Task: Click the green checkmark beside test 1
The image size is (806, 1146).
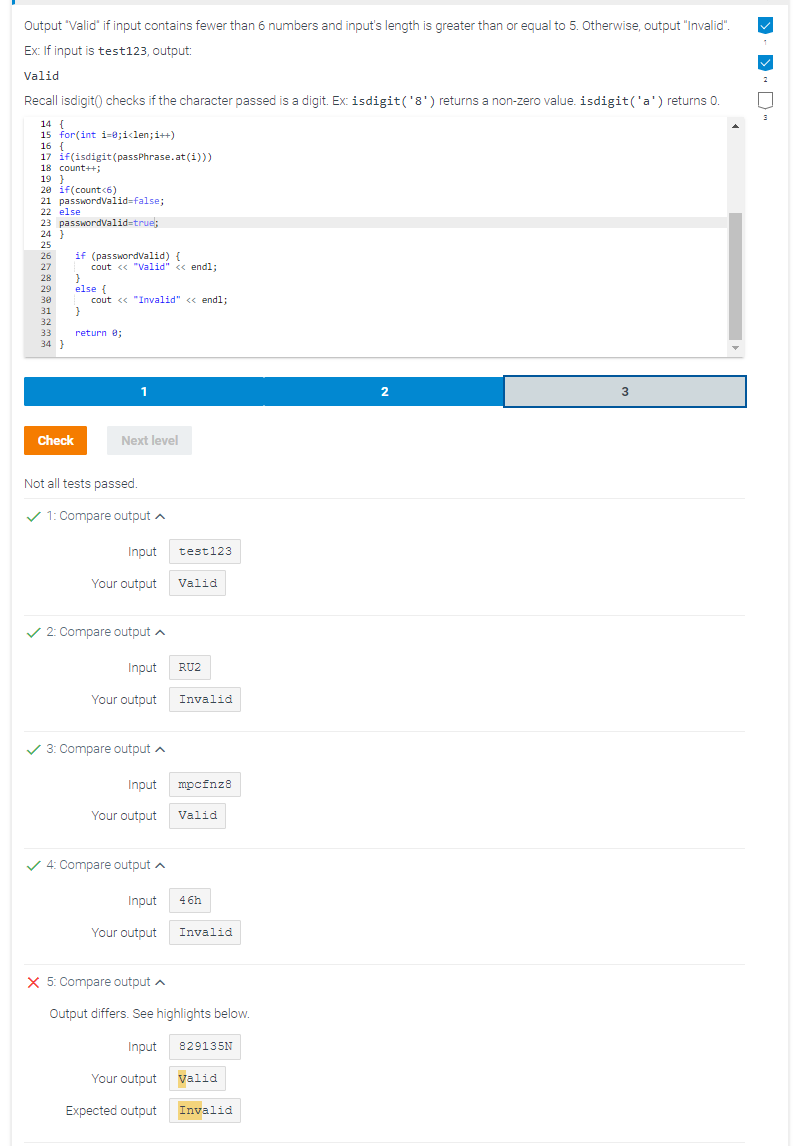Action: pos(31,515)
